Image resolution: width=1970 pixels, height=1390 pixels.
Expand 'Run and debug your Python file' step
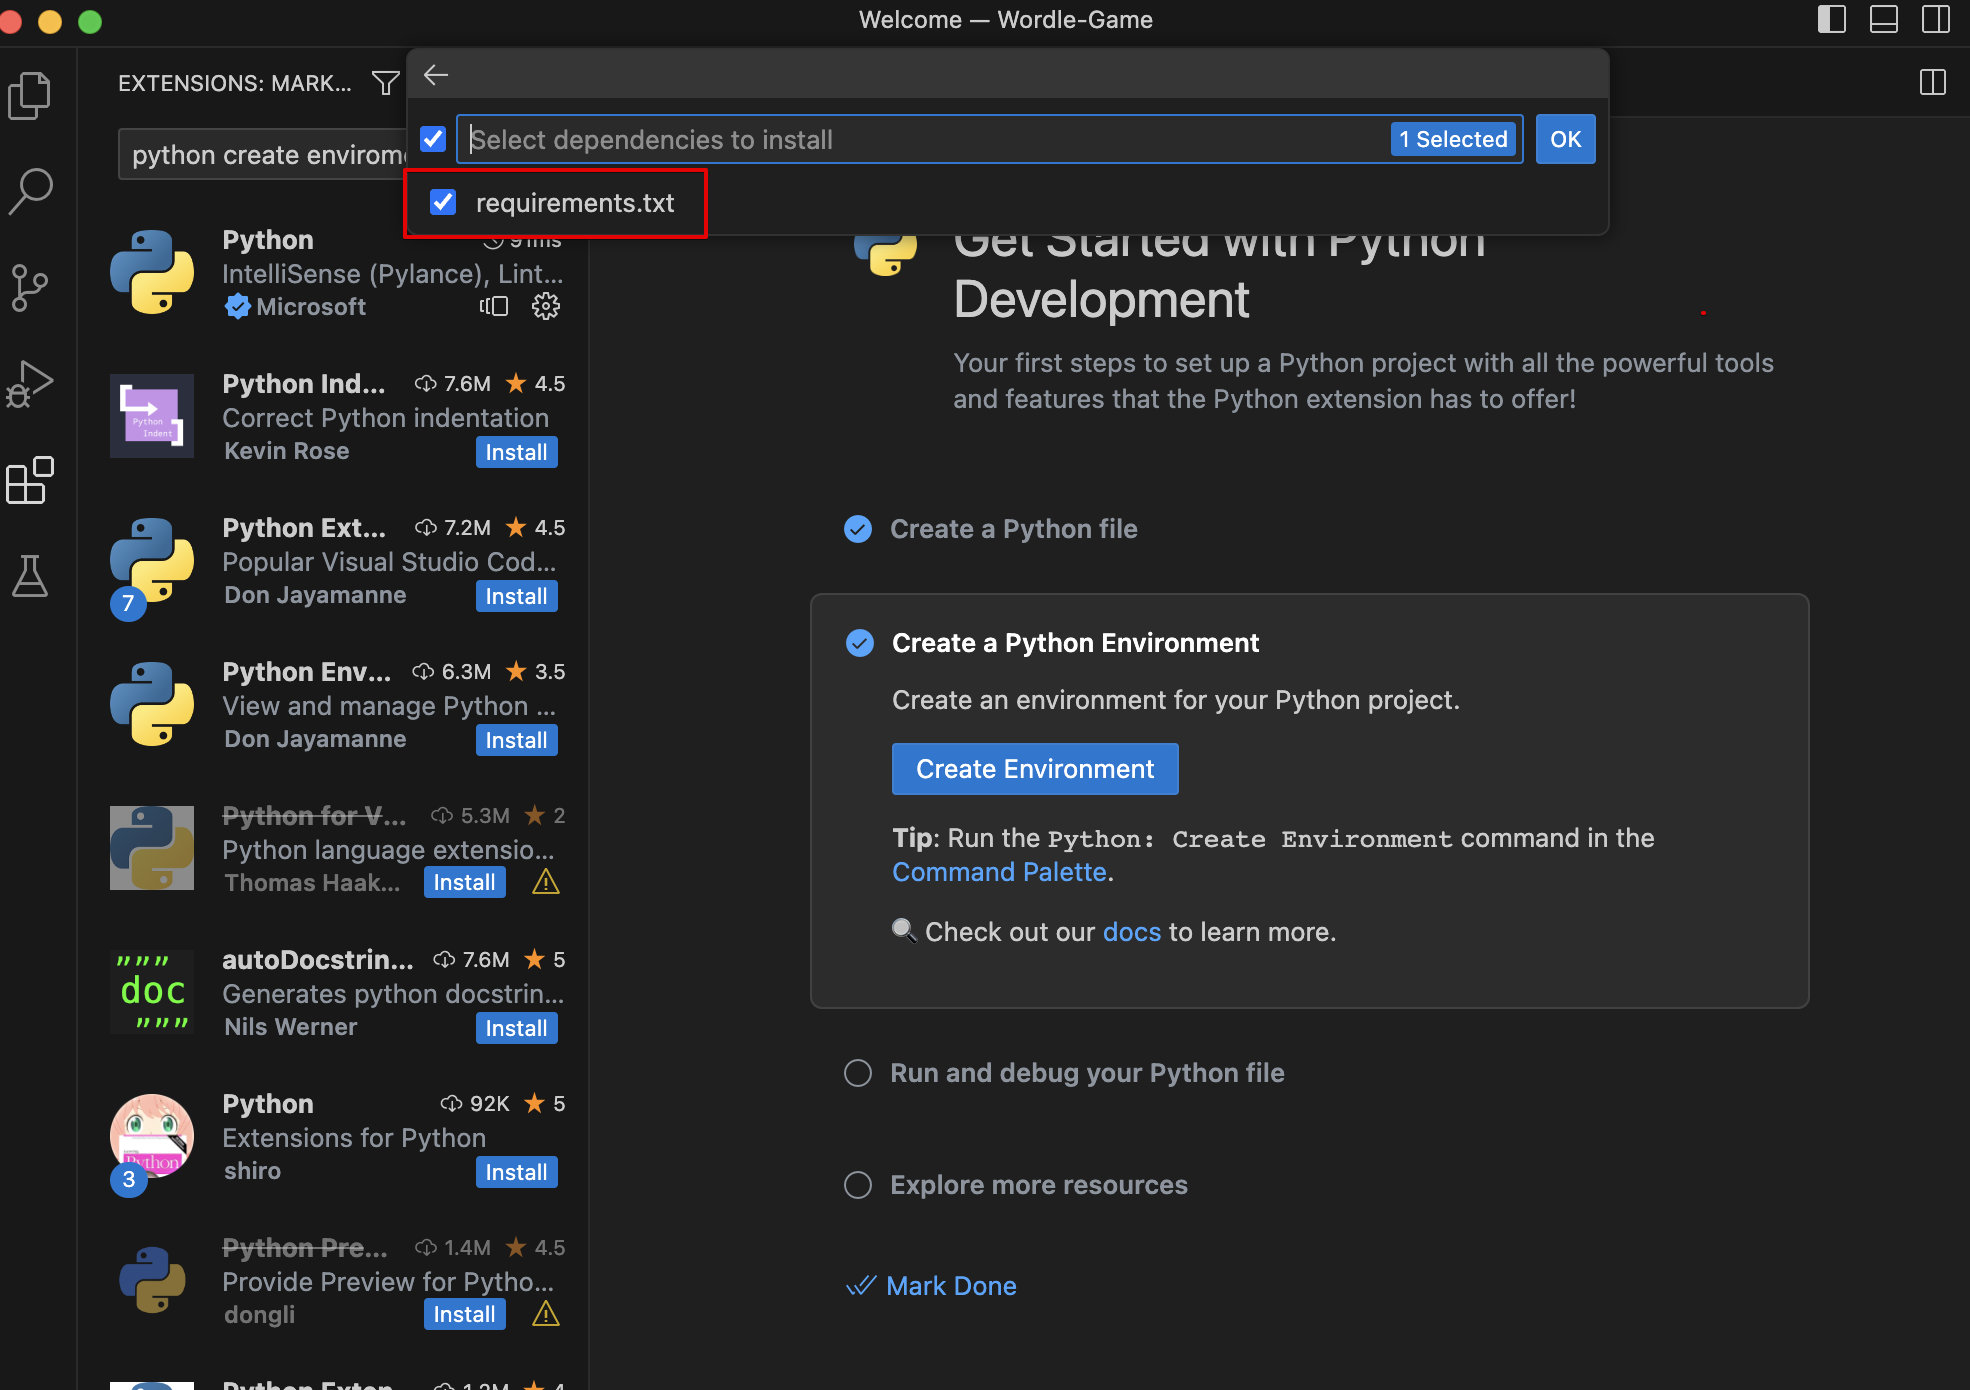(x=1087, y=1073)
